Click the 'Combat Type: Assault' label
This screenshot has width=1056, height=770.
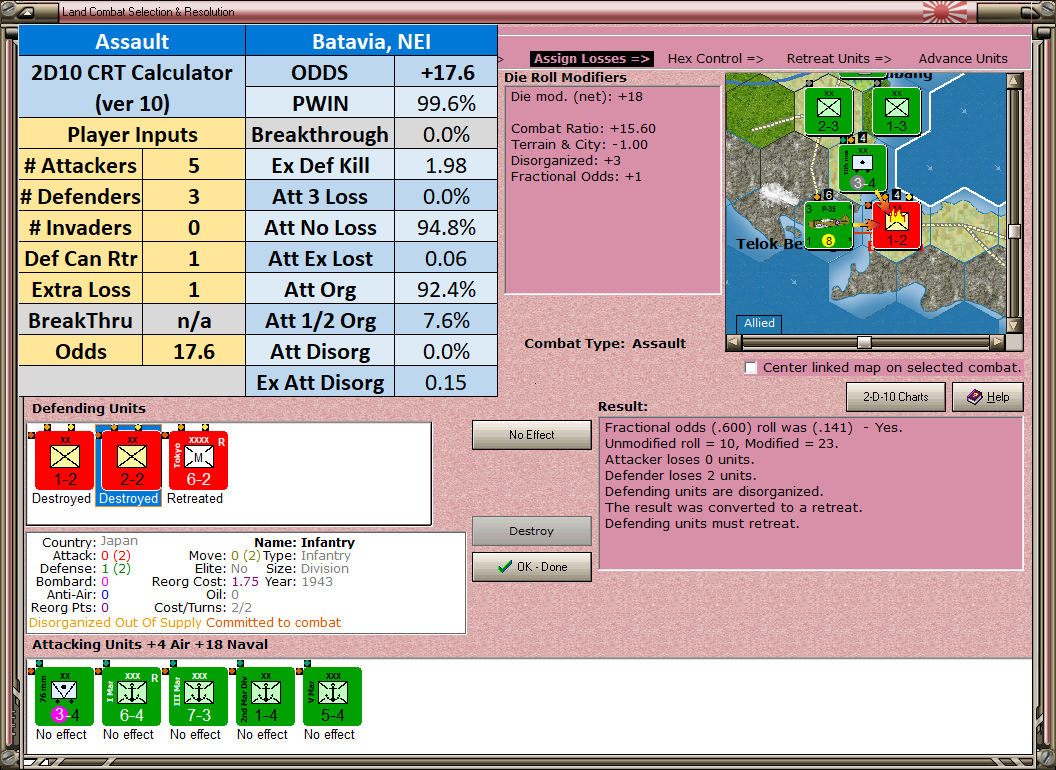click(605, 344)
